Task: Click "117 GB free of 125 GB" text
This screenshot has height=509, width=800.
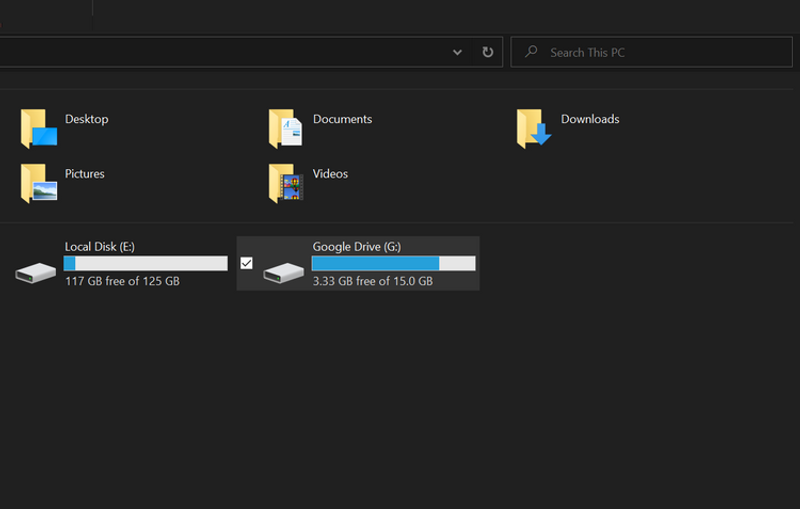Action: (x=122, y=281)
